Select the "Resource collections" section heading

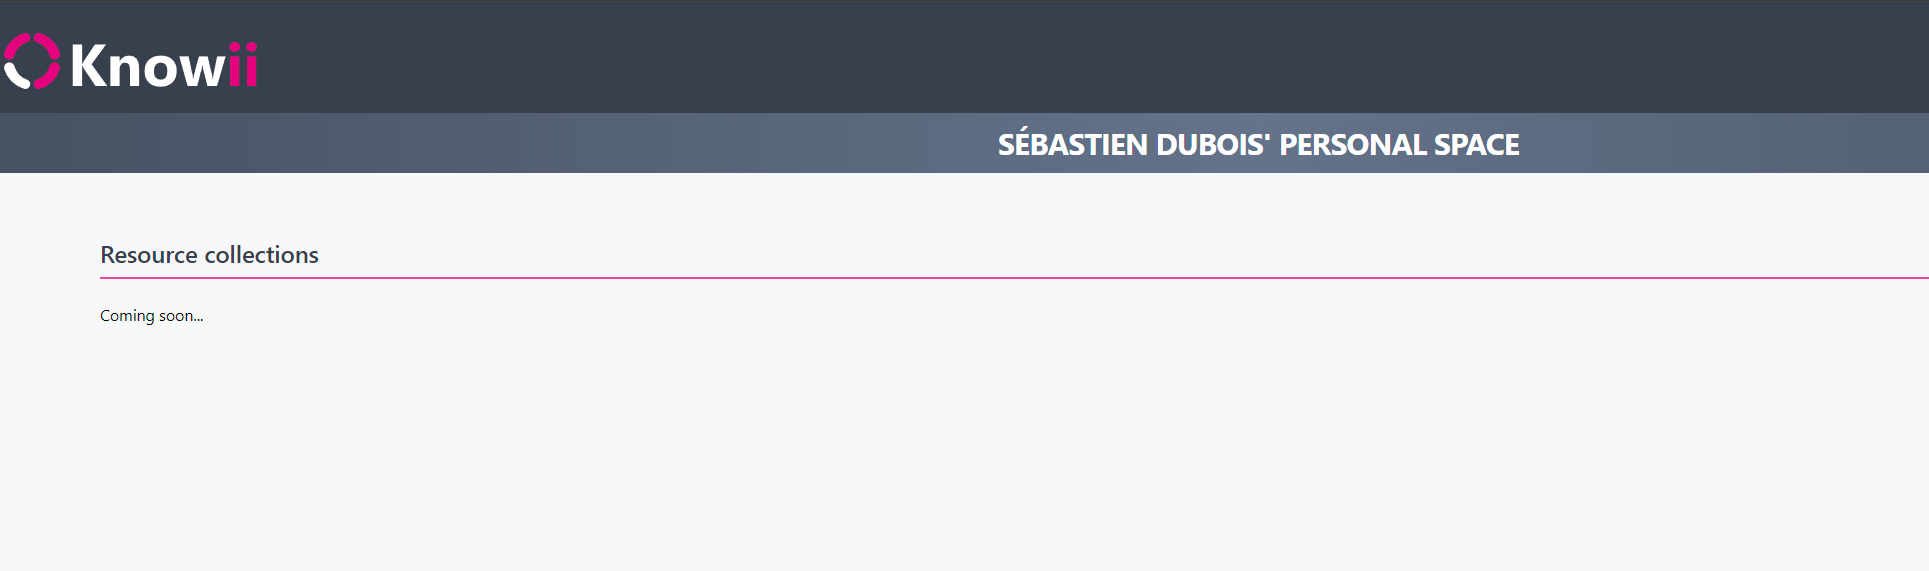pyautogui.click(x=209, y=255)
